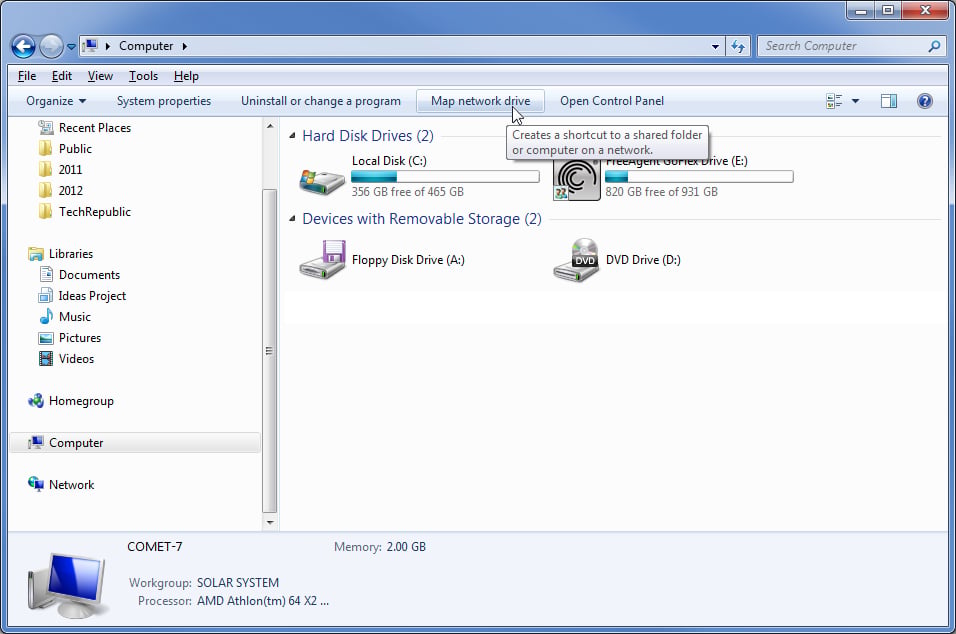Click the Network icon in the sidebar
Screen dimensions: 956x634
[36, 485]
